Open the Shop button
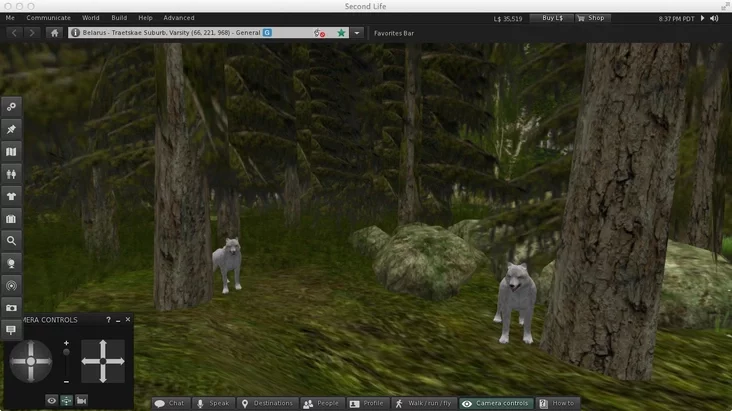This screenshot has width=732, height=411. 592,18
